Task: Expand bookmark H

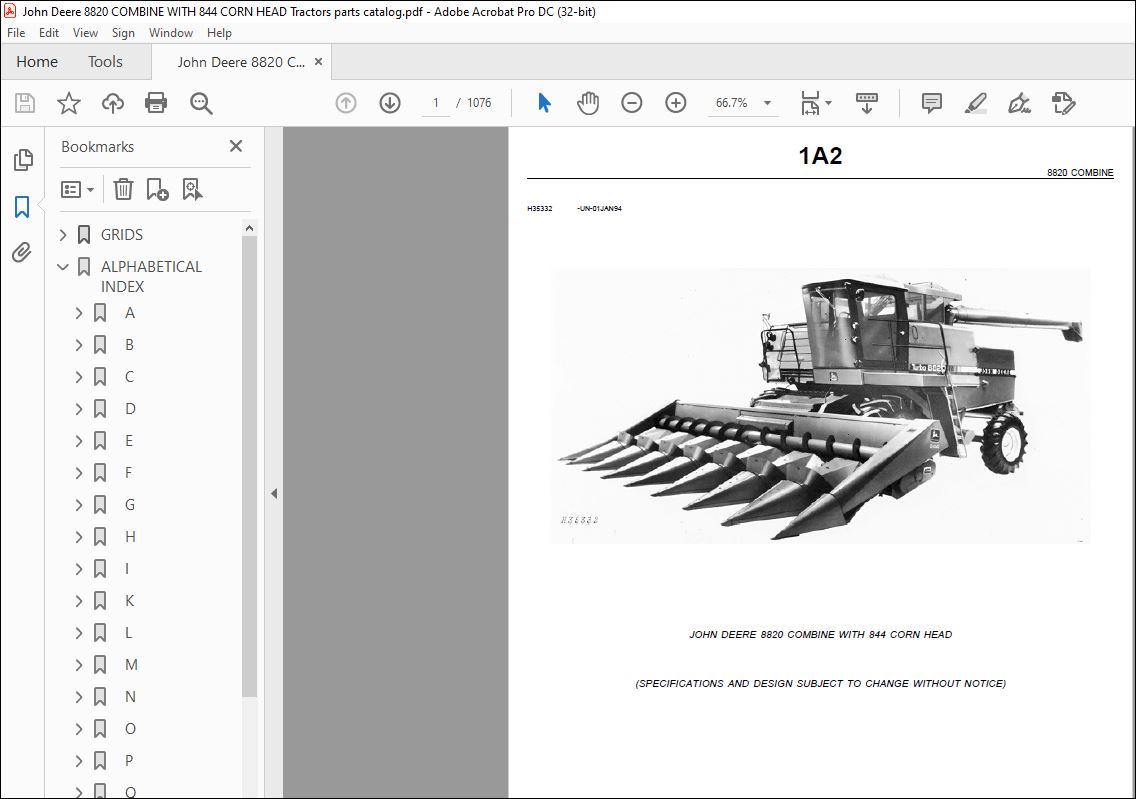Action: tap(79, 537)
